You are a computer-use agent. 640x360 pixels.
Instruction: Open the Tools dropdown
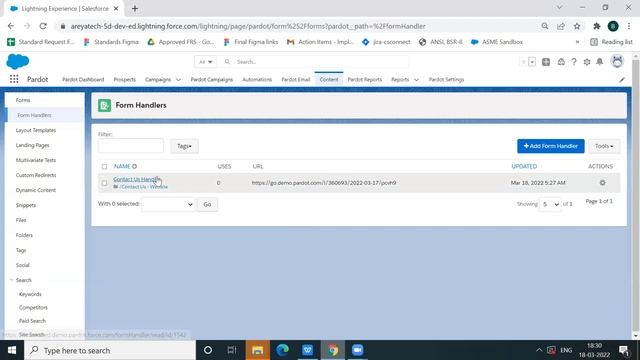point(604,146)
